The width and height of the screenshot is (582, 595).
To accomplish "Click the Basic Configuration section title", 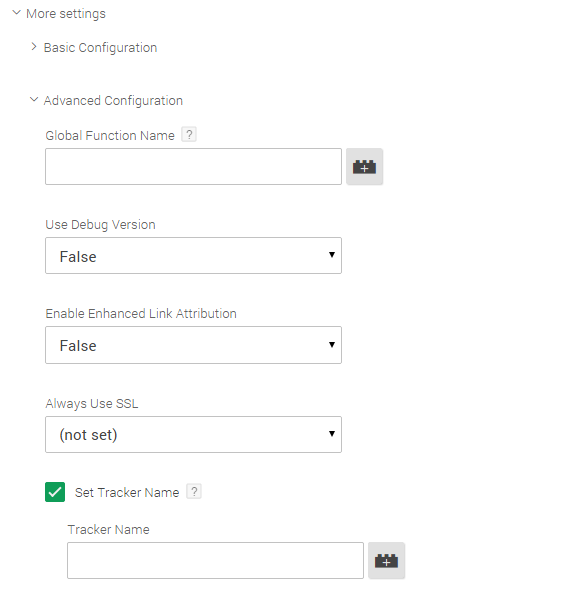I will (x=101, y=48).
